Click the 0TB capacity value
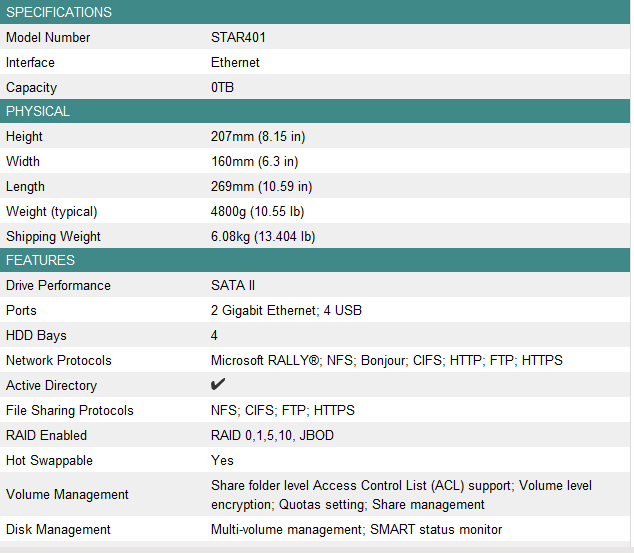 pos(222,87)
